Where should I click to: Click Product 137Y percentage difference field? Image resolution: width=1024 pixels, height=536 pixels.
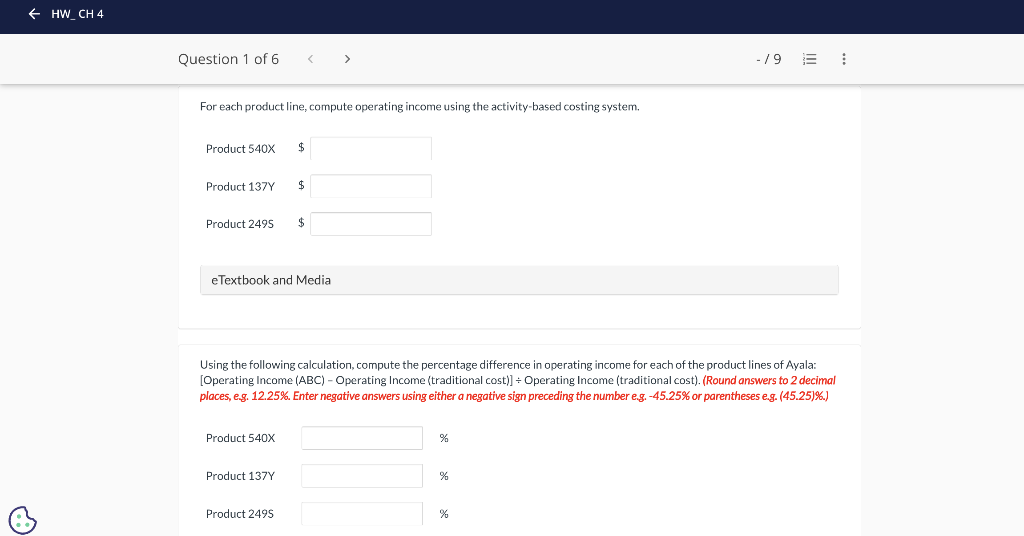(x=362, y=476)
